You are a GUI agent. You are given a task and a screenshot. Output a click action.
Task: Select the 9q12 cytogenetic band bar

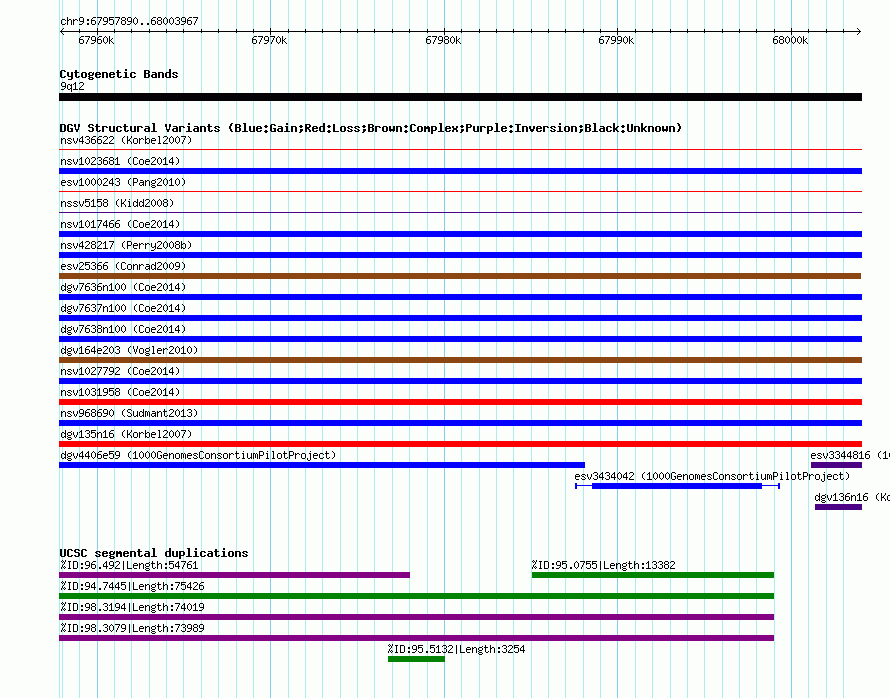click(x=460, y=97)
